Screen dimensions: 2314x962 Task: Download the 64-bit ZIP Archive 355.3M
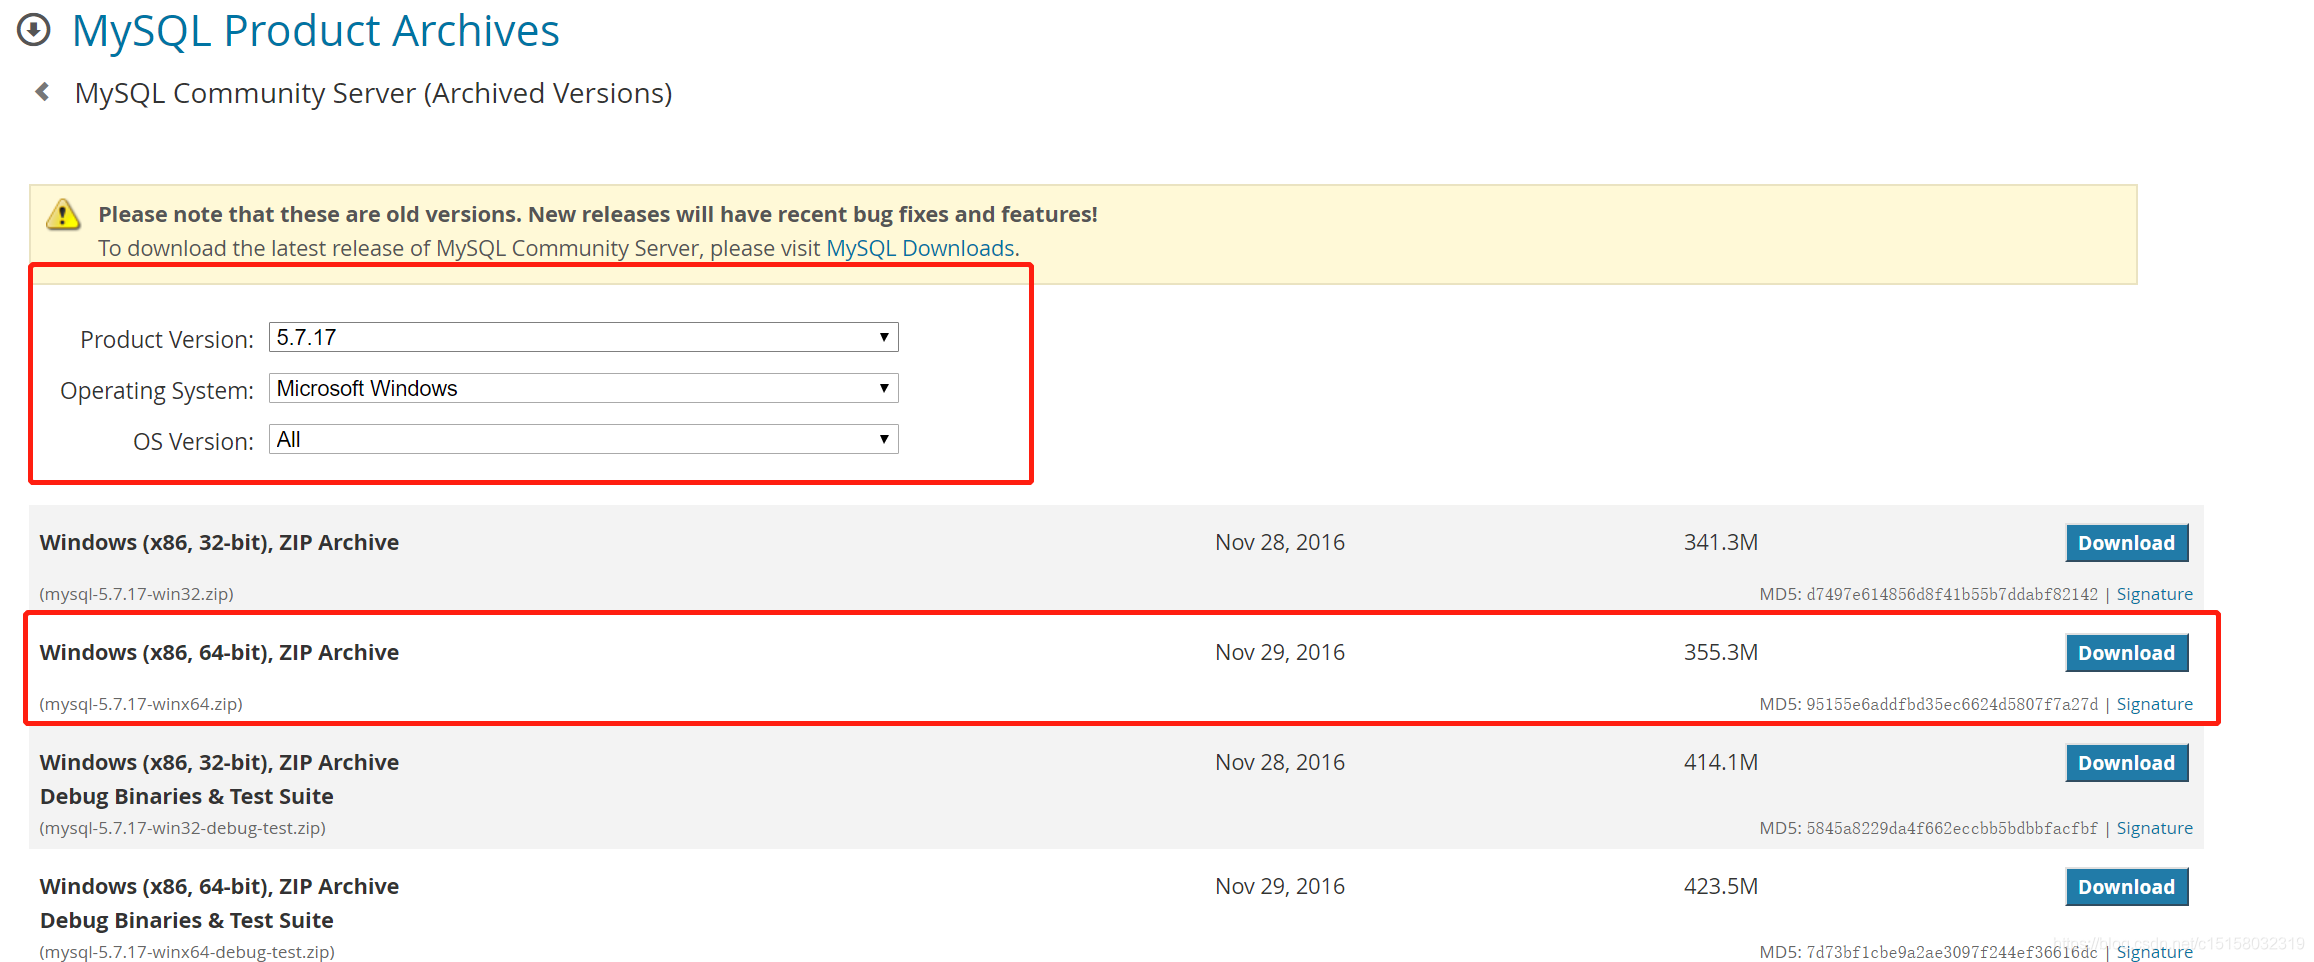(2126, 653)
